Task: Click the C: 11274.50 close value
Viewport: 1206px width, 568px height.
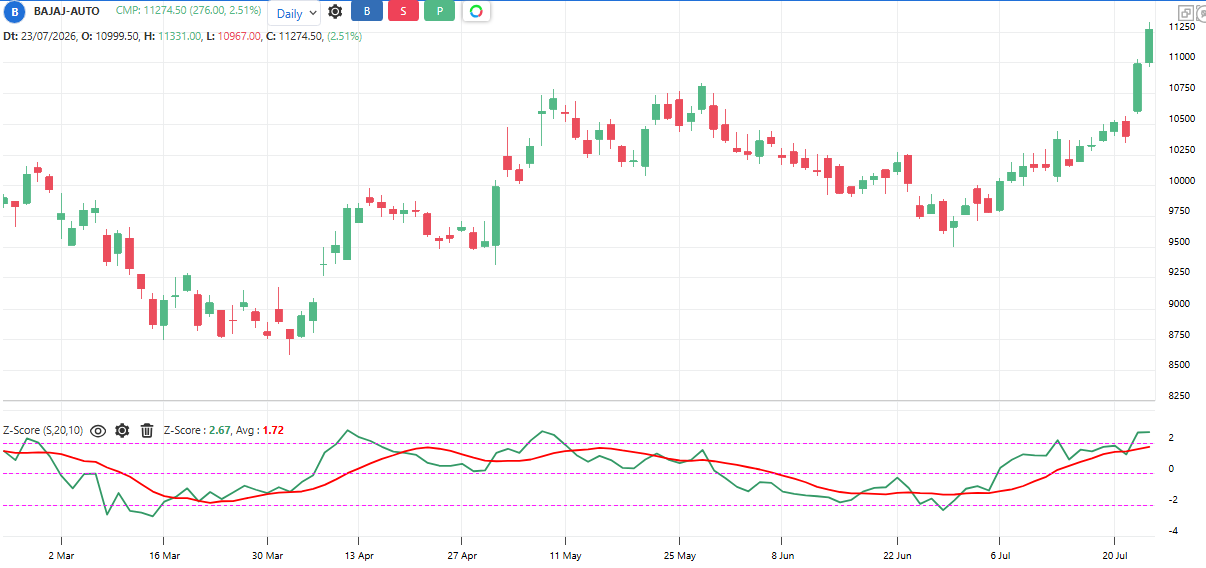Action: point(294,36)
